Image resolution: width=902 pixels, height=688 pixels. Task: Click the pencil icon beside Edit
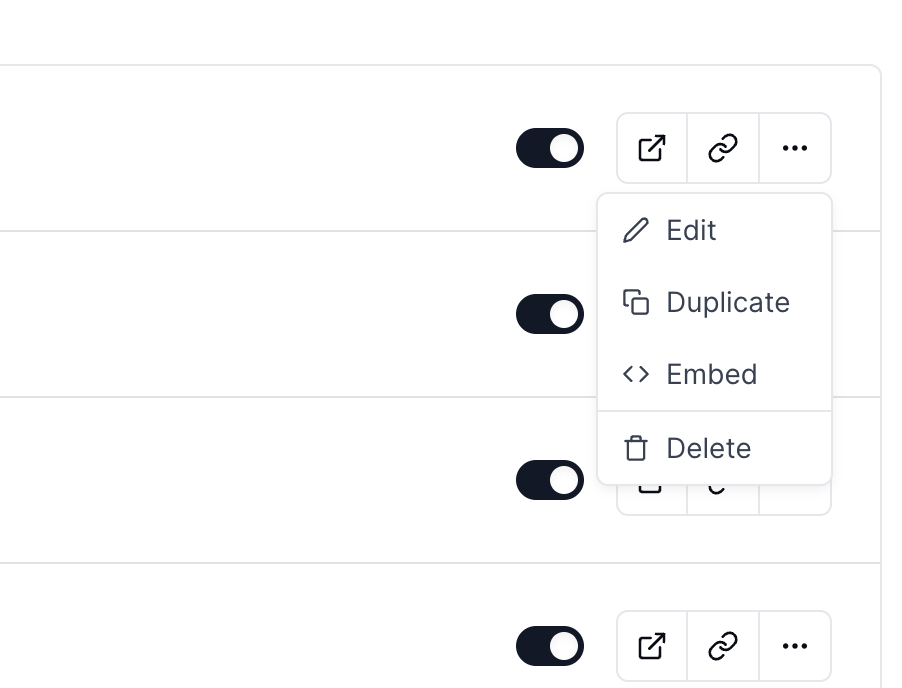pos(636,230)
